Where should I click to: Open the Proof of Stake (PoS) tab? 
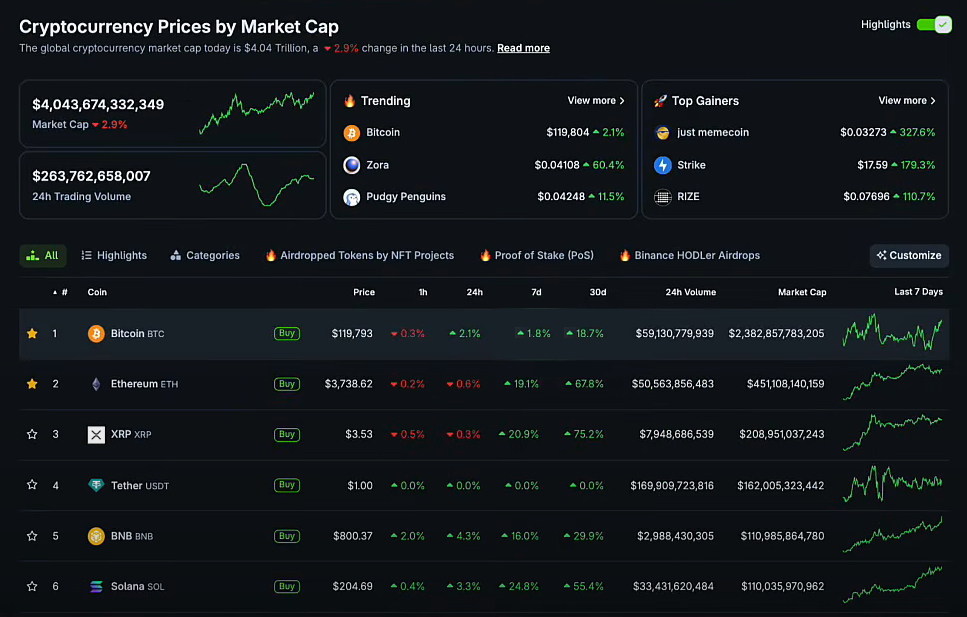537,256
